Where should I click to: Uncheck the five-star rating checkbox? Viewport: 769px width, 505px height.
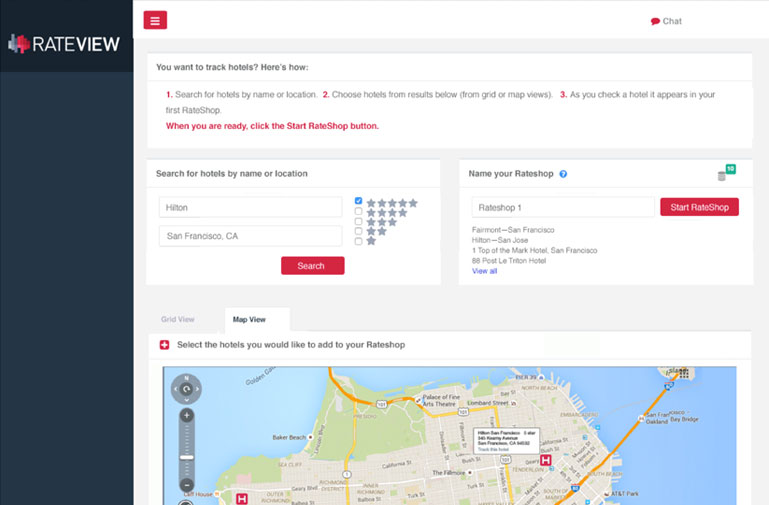coord(359,201)
